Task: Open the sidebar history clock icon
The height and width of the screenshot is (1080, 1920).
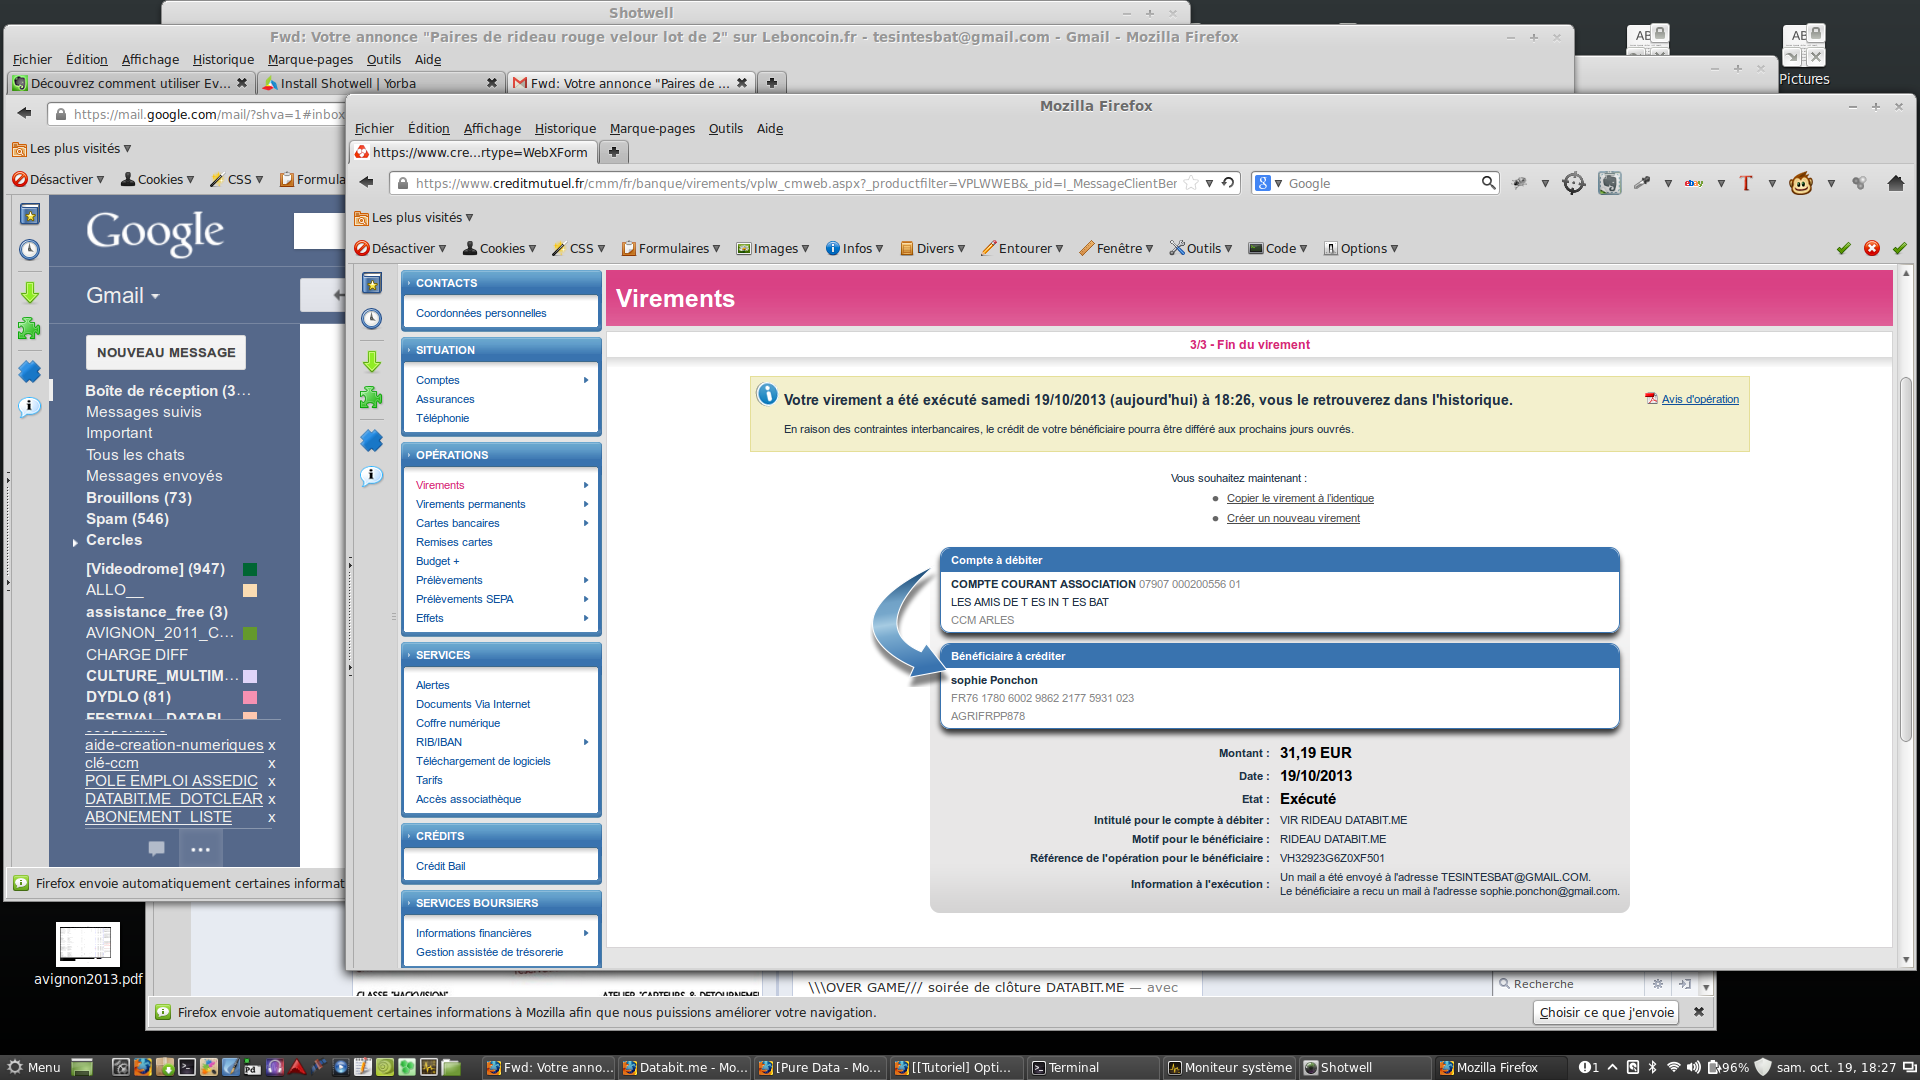Action: [371, 319]
